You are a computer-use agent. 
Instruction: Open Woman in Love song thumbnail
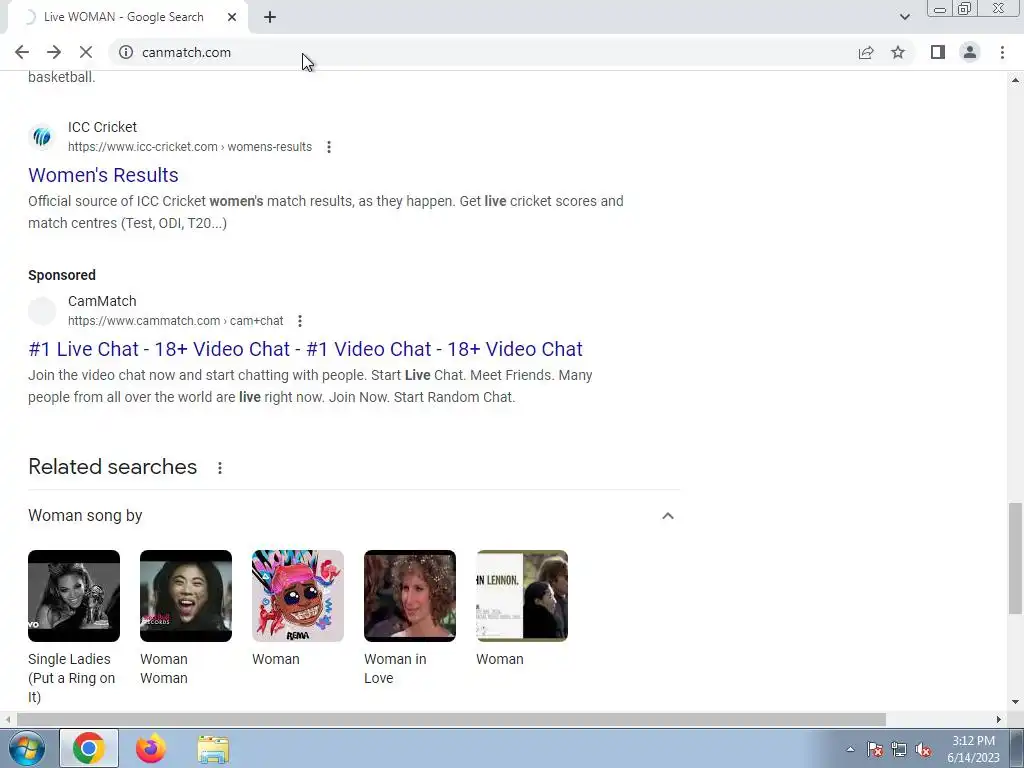point(410,596)
